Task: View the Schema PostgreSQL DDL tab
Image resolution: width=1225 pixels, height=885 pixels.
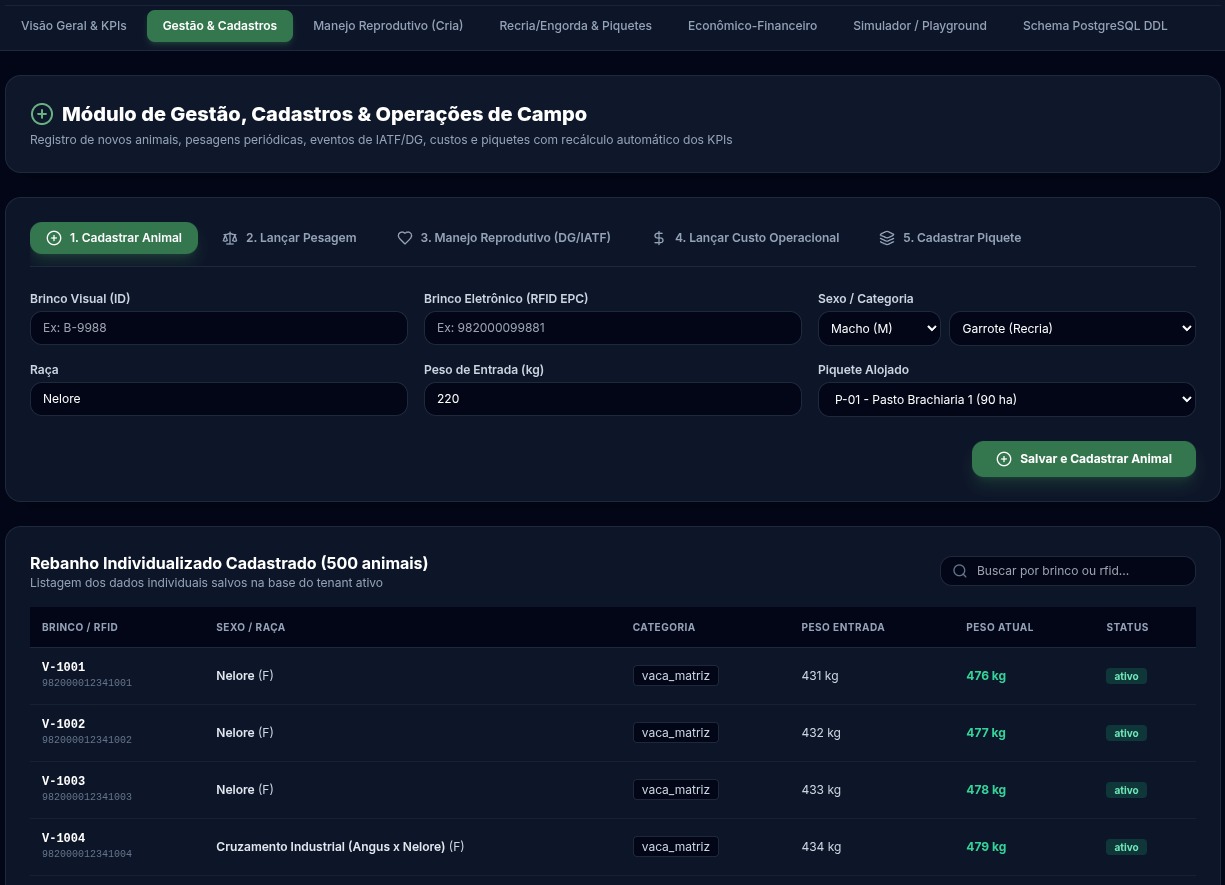Action: (x=1095, y=26)
